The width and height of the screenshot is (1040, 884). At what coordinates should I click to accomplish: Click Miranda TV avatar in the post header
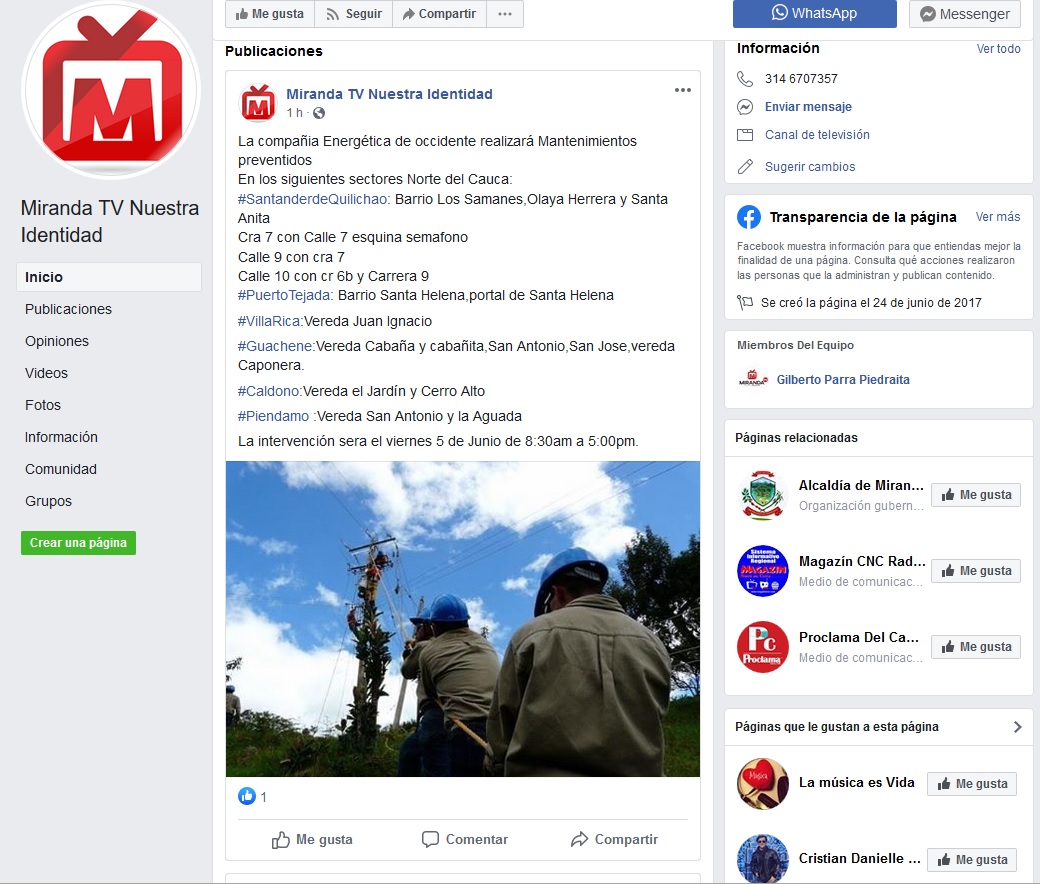[258, 103]
